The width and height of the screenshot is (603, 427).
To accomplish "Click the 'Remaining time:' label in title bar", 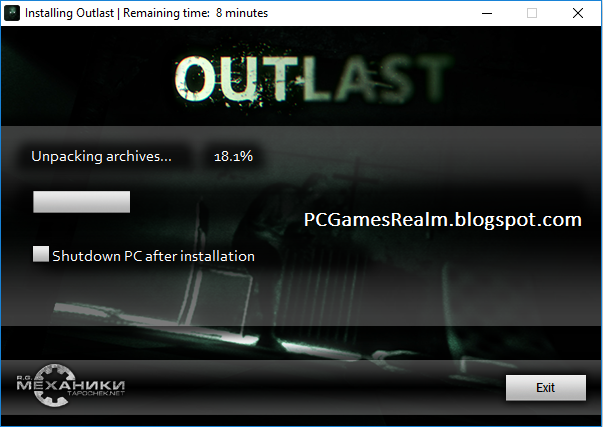I will (167, 13).
